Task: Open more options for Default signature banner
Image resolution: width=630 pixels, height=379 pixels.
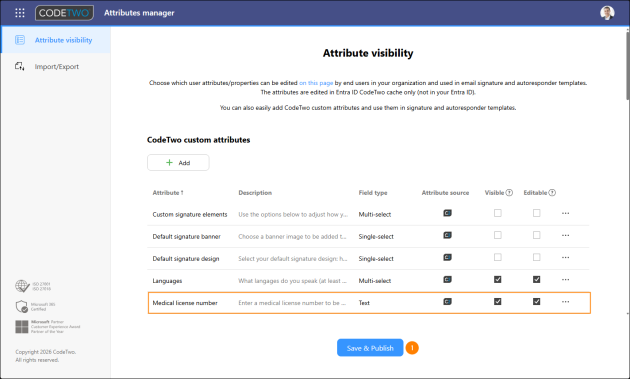Action: 565,236
